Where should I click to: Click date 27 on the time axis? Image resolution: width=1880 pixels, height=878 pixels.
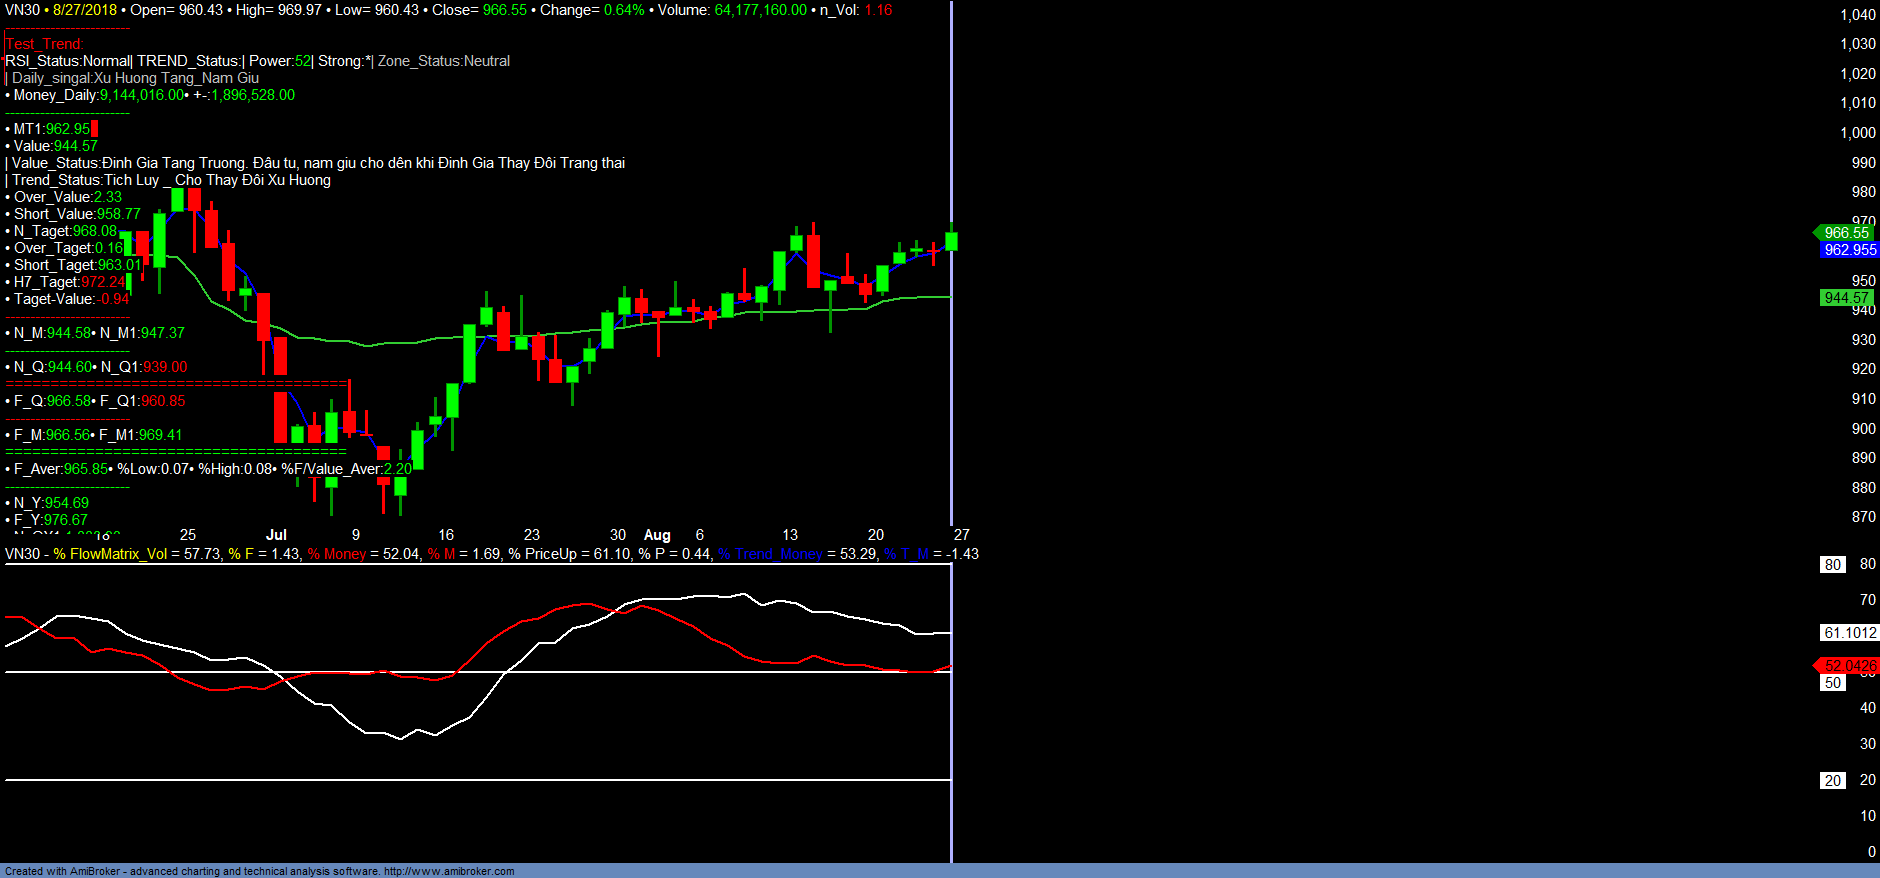(961, 535)
